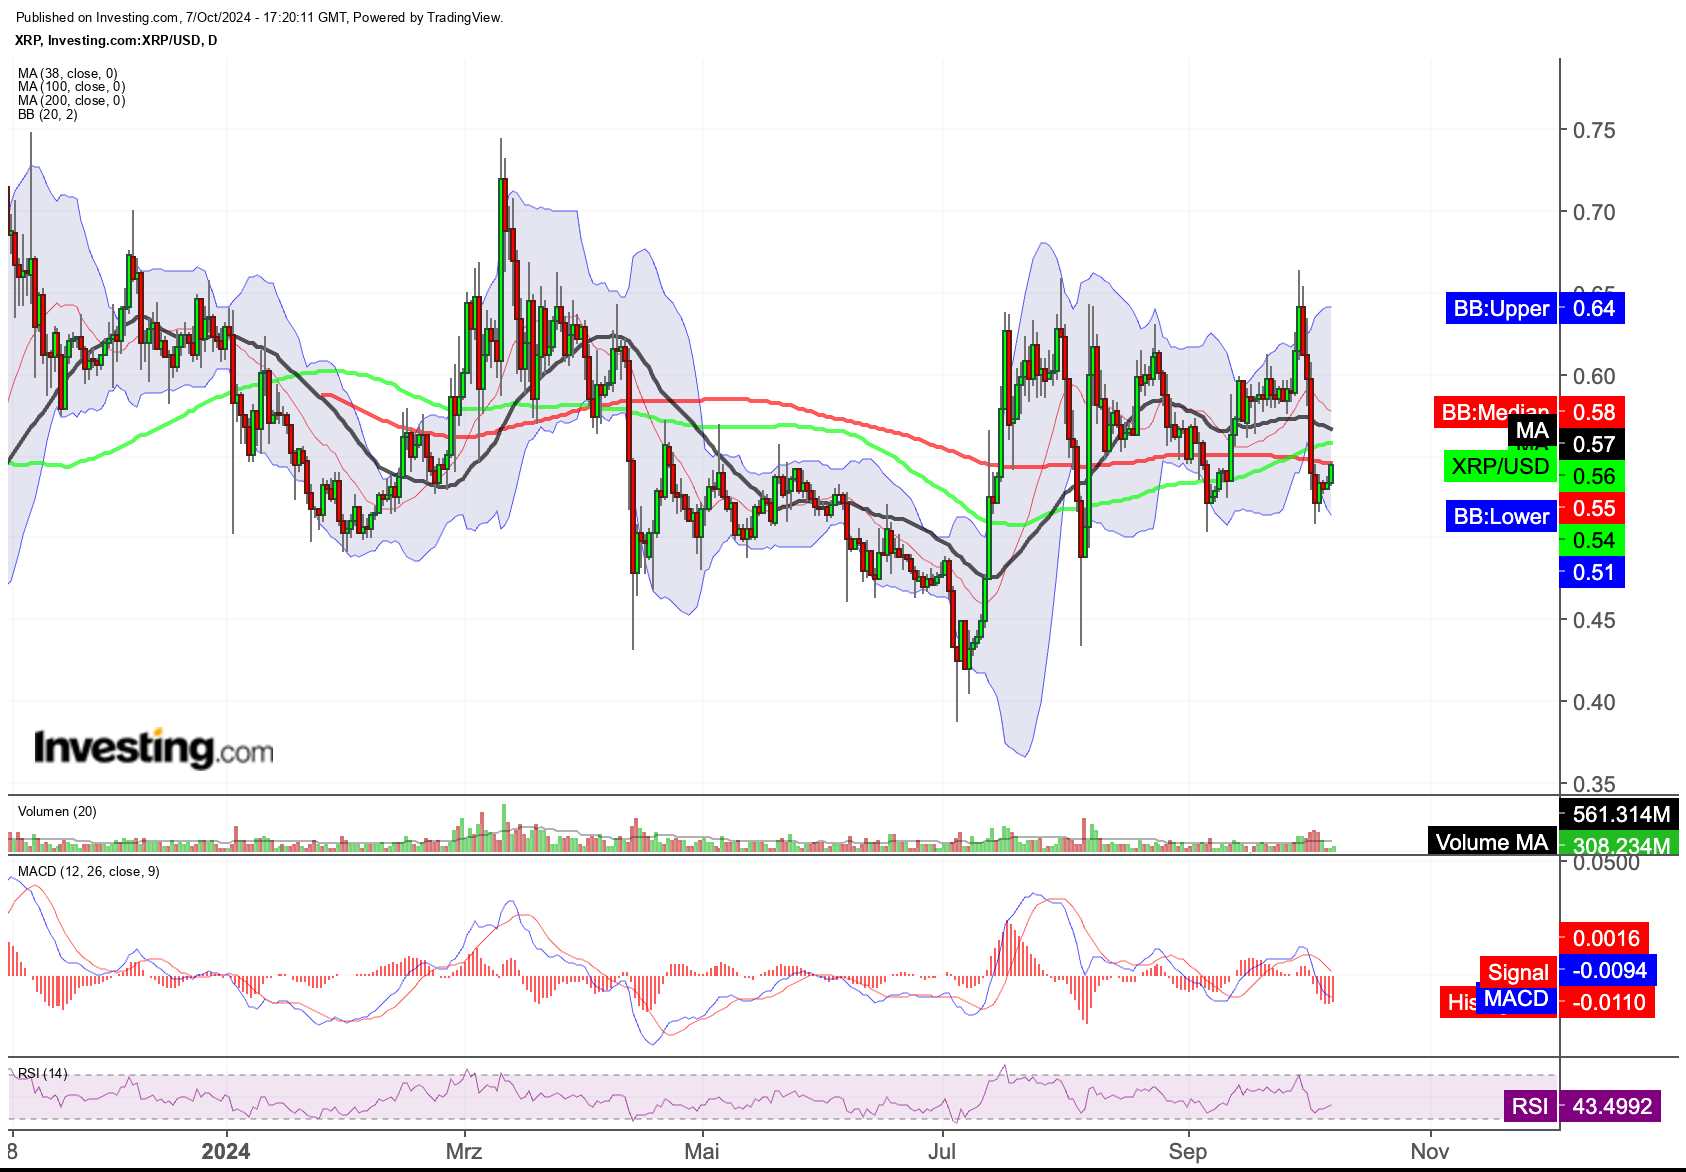This screenshot has height=1172, width=1686.
Task: Click the 43.4992 RSI value
Action: (x=1610, y=1106)
